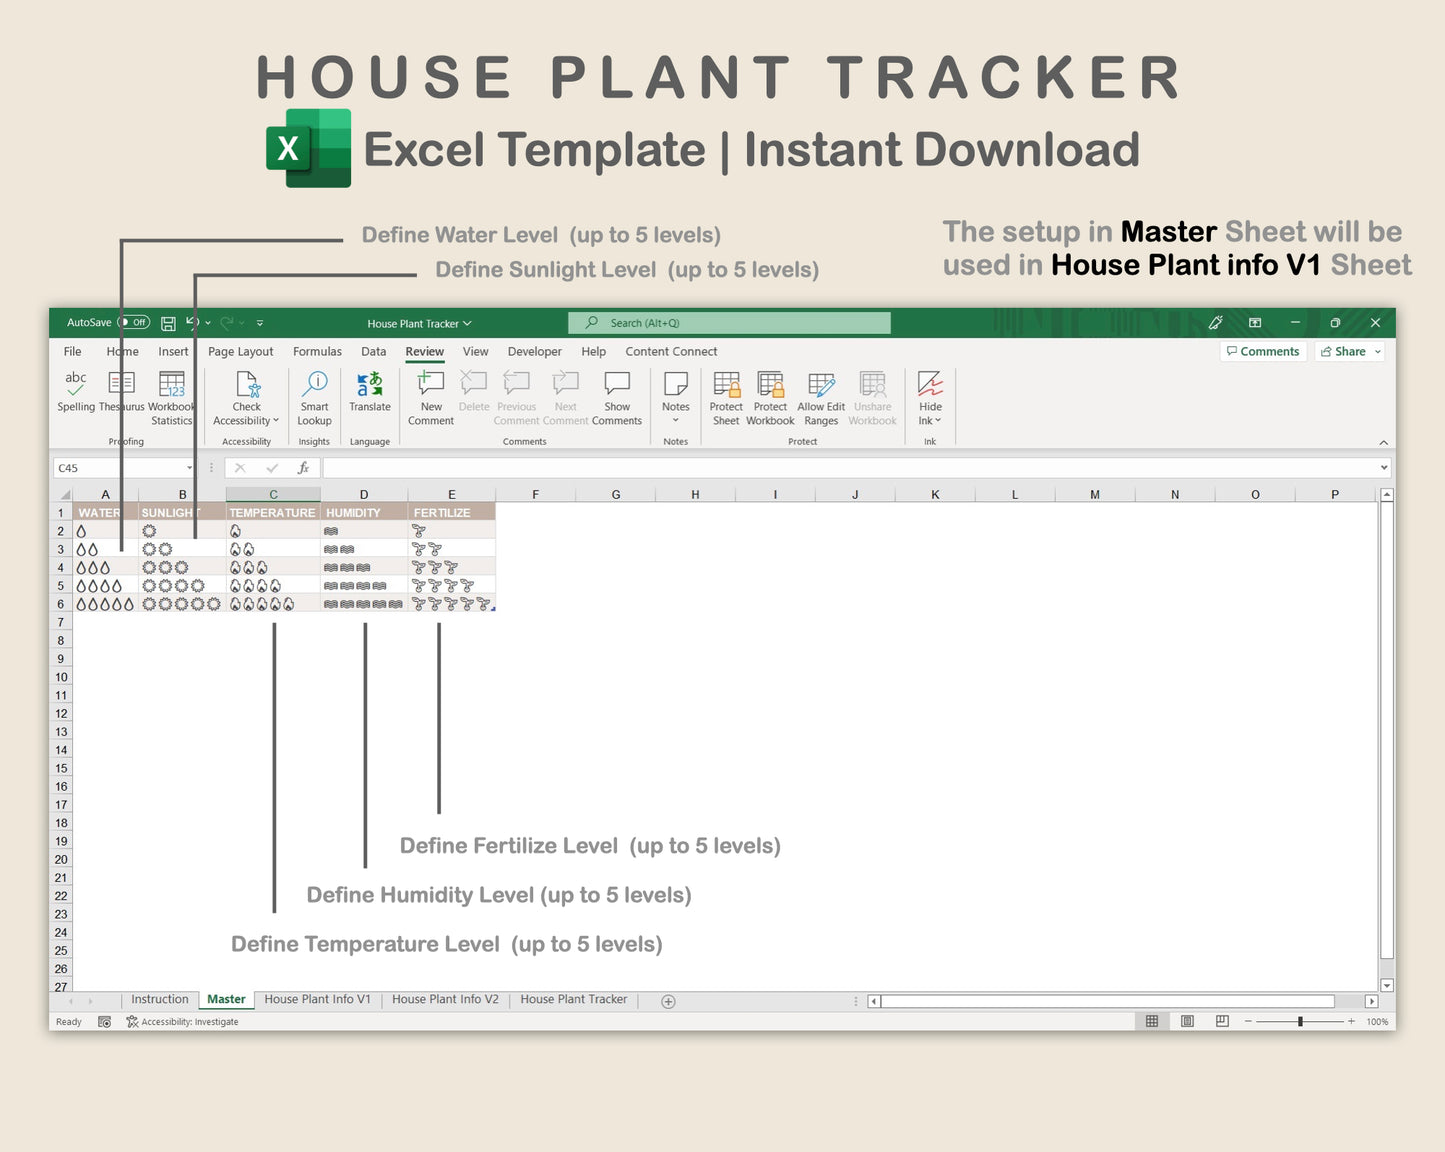Expand the Hide Ink dropdown arrow
1445x1152 pixels.
pos(938,421)
